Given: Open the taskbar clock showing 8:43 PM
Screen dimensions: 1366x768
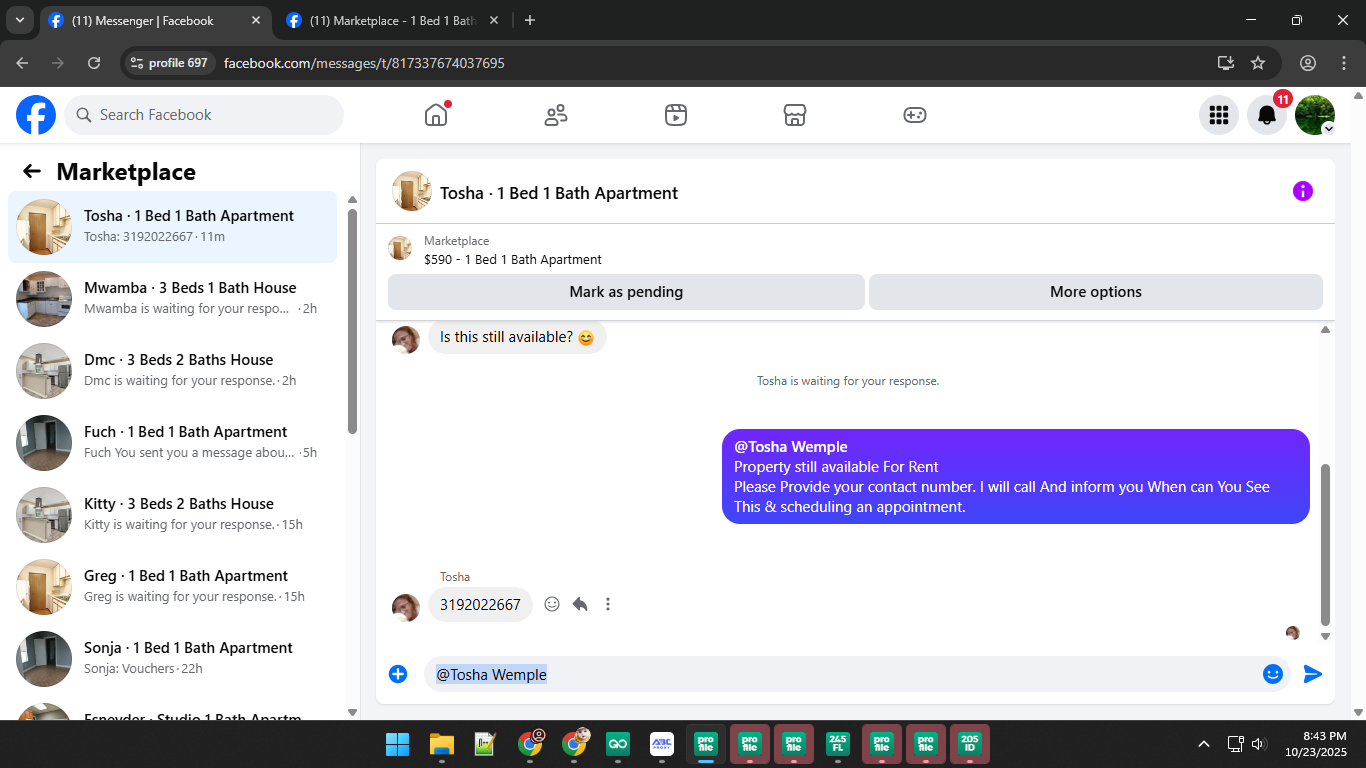Looking at the screenshot, I should click(x=1316, y=744).
